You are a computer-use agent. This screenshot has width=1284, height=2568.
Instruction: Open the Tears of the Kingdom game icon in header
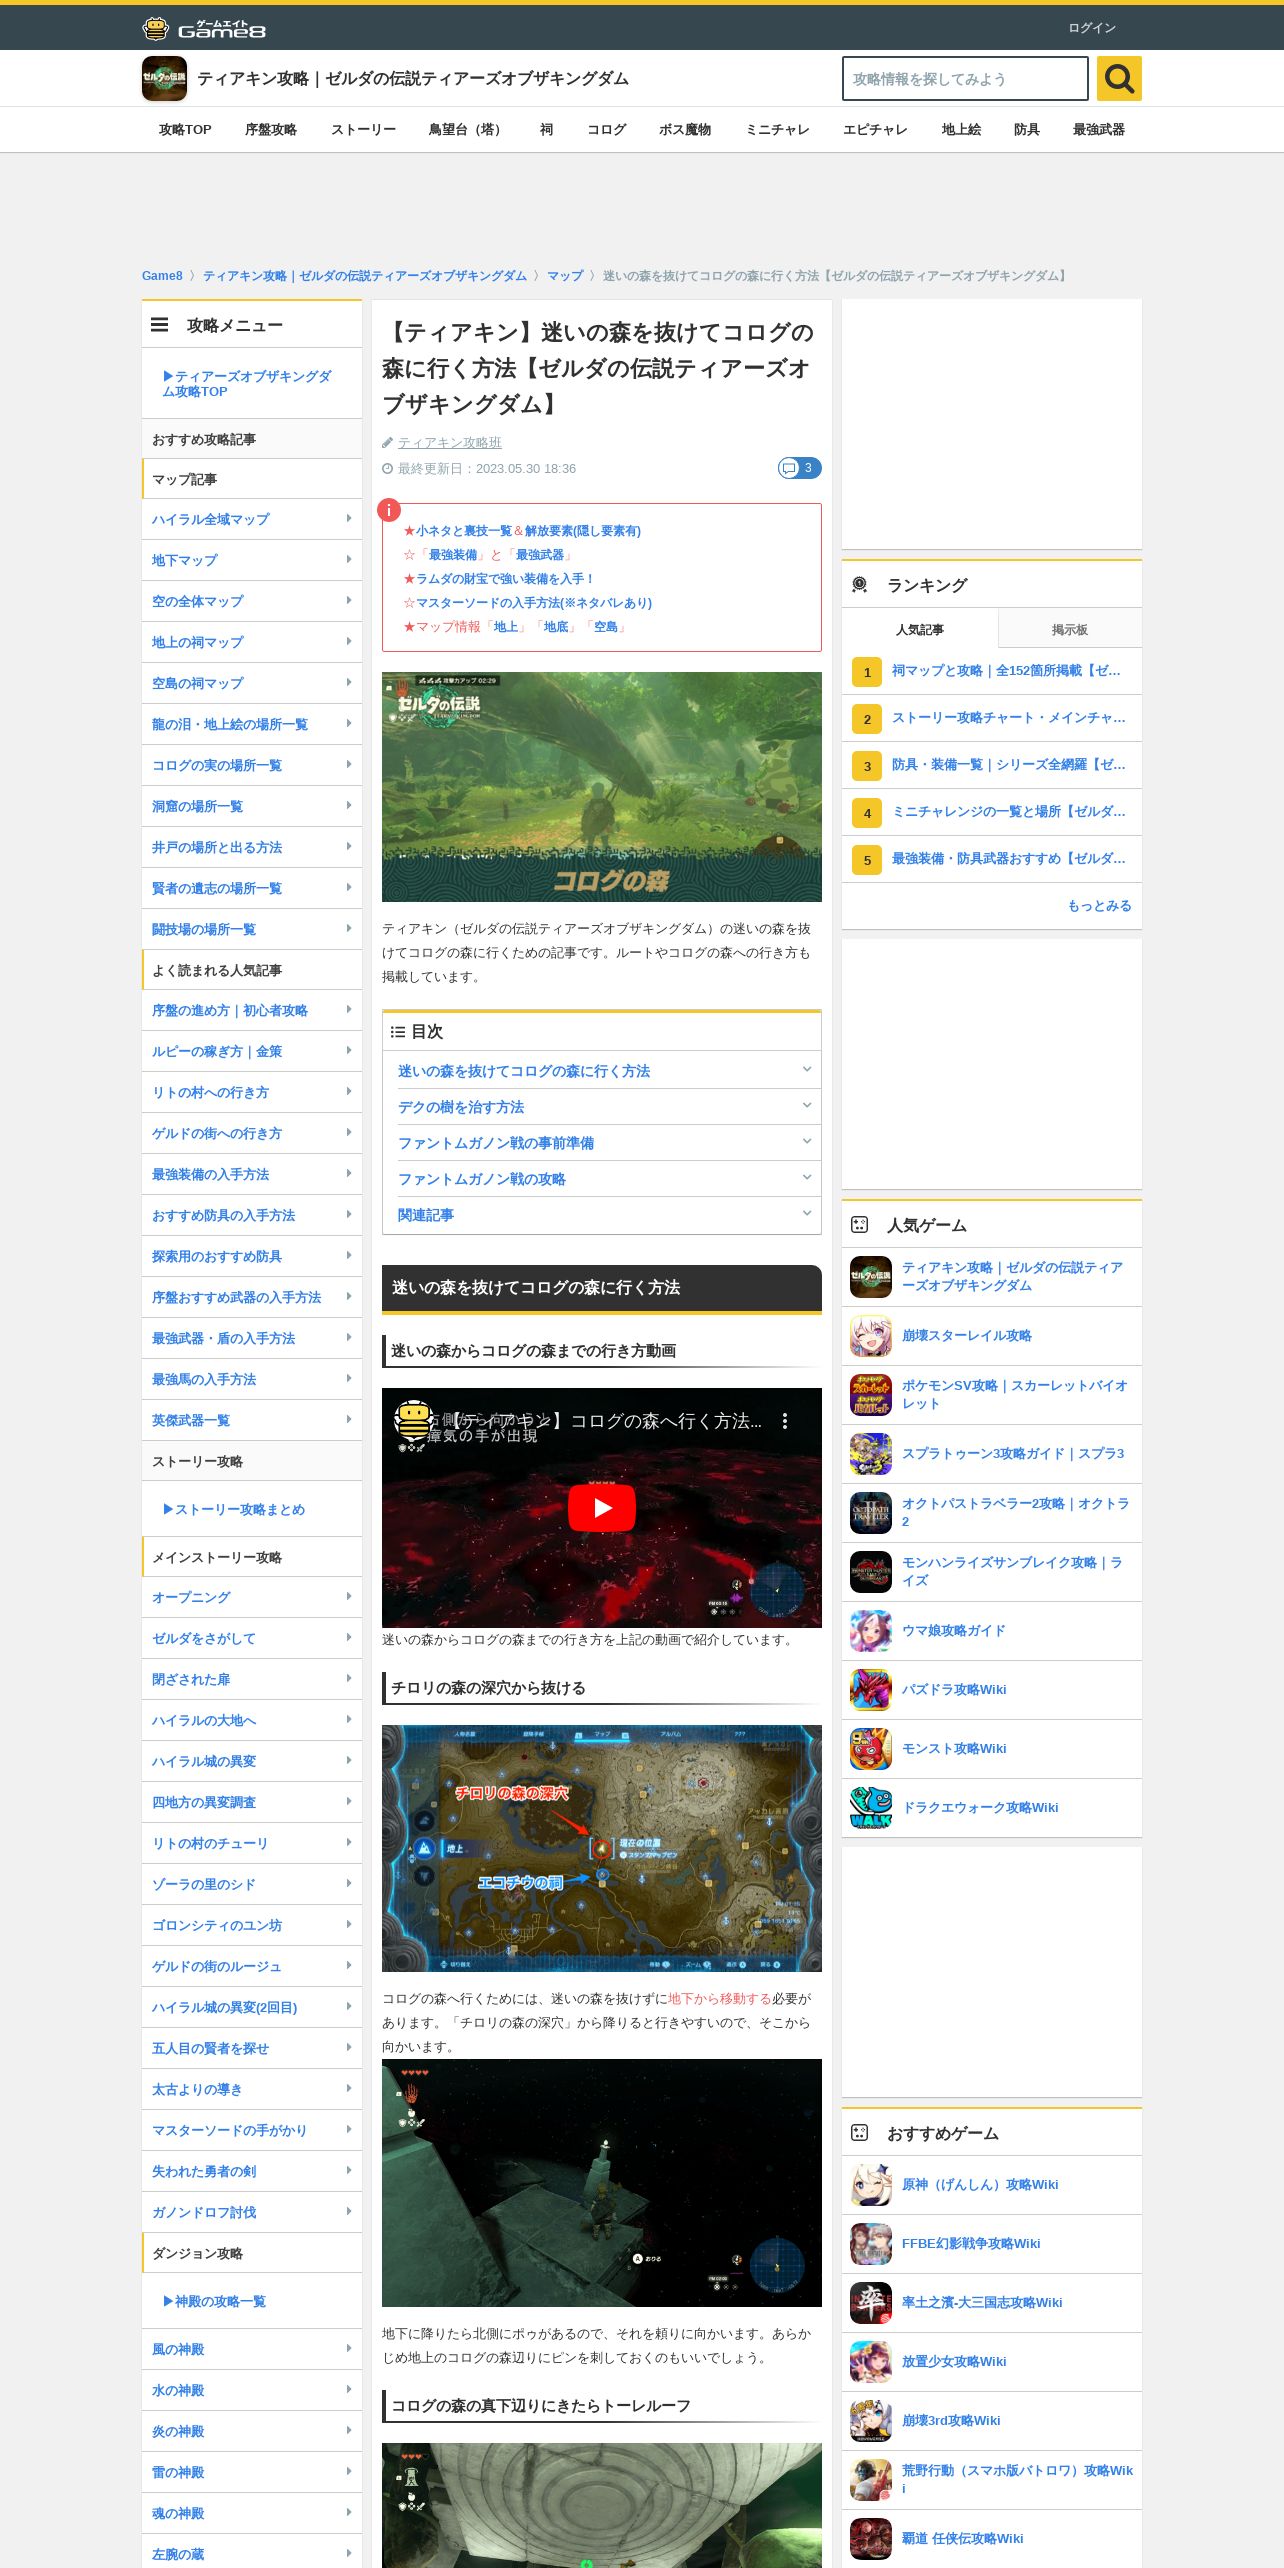[164, 78]
